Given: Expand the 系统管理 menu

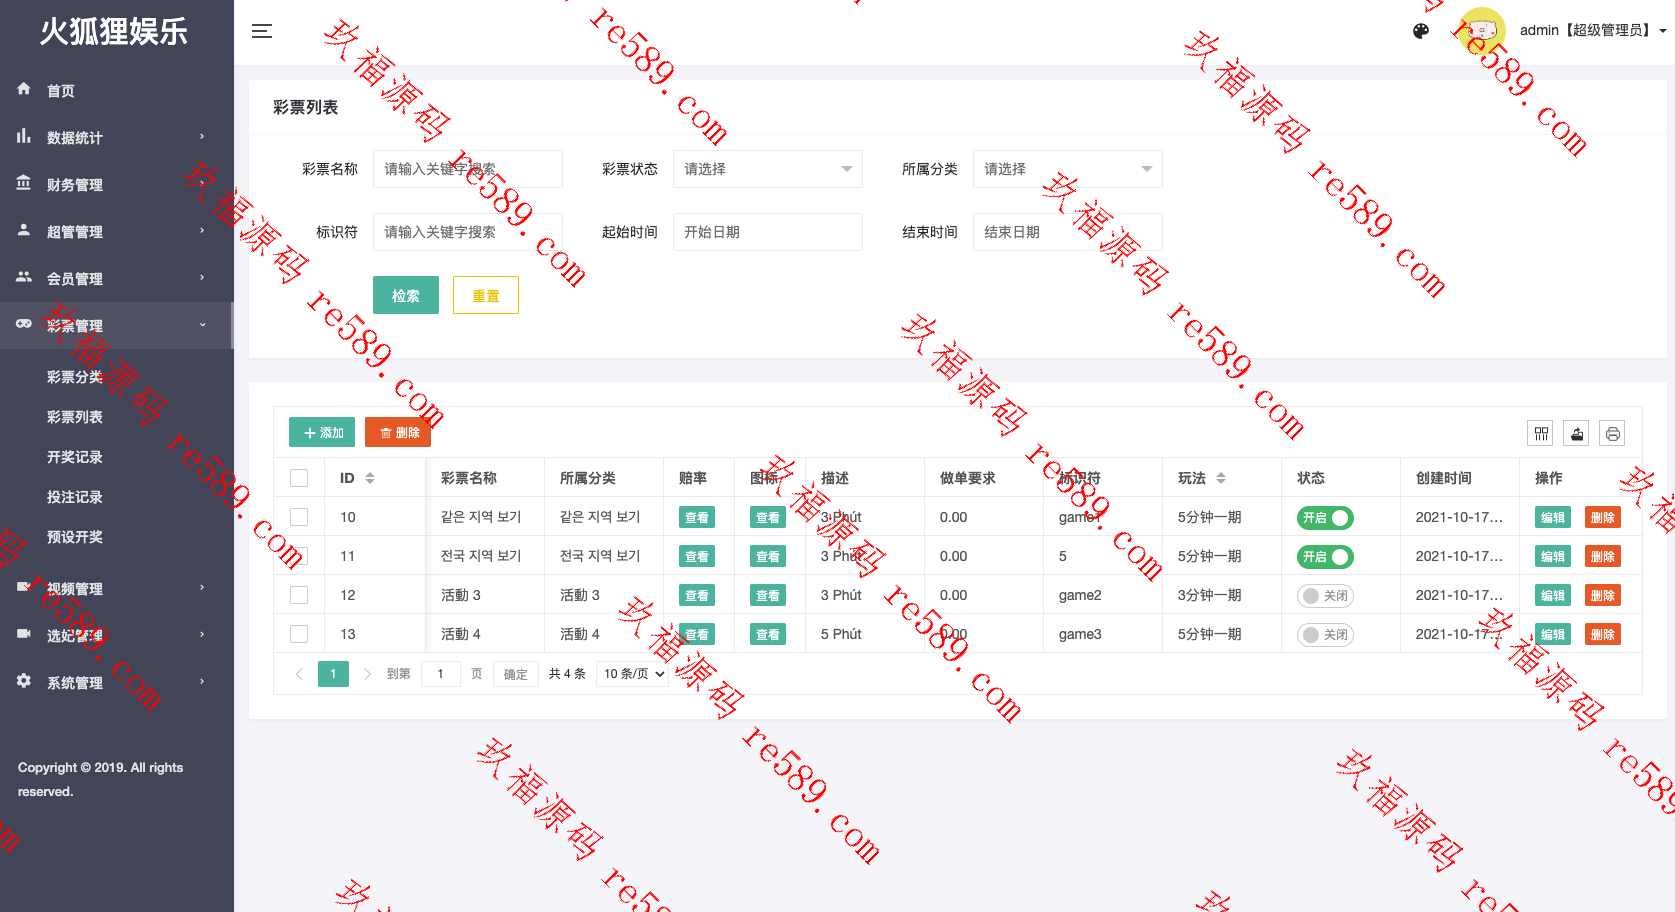Looking at the screenshot, I should [x=117, y=682].
